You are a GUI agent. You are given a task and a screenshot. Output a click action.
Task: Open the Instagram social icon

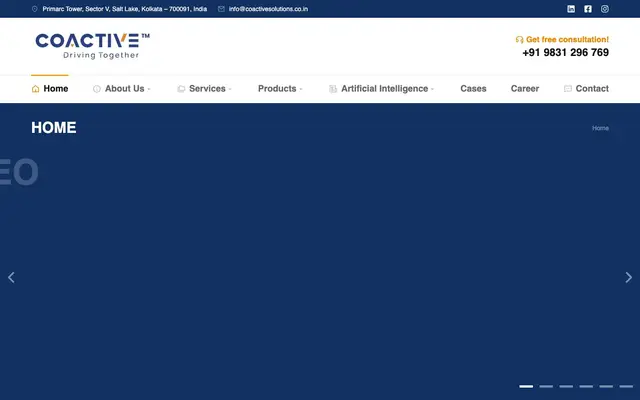[605, 9]
